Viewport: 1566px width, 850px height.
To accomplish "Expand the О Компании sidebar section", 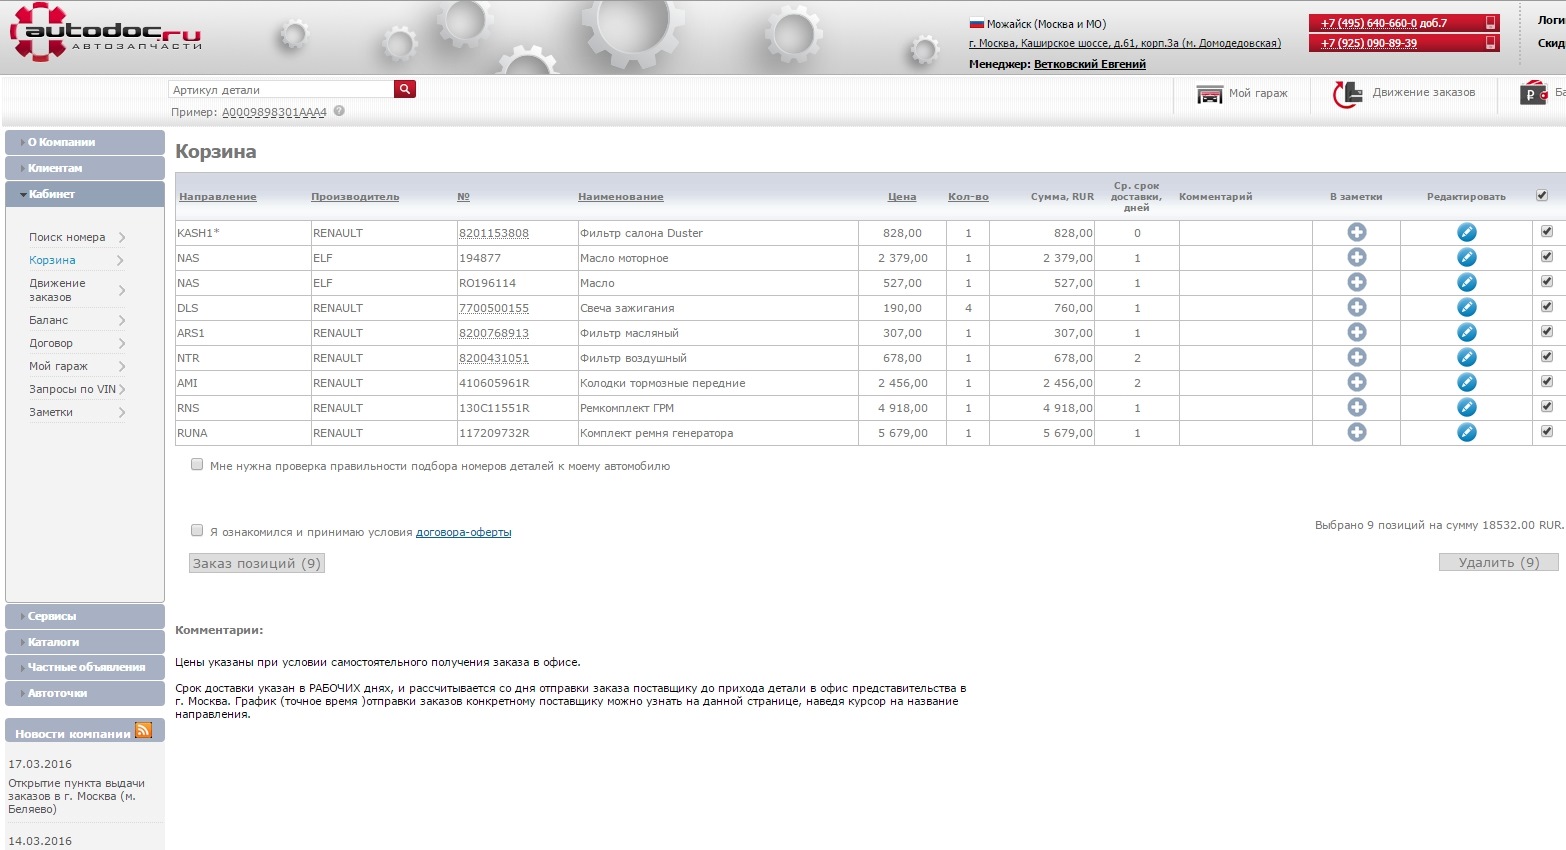I will [x=85, y=142].
